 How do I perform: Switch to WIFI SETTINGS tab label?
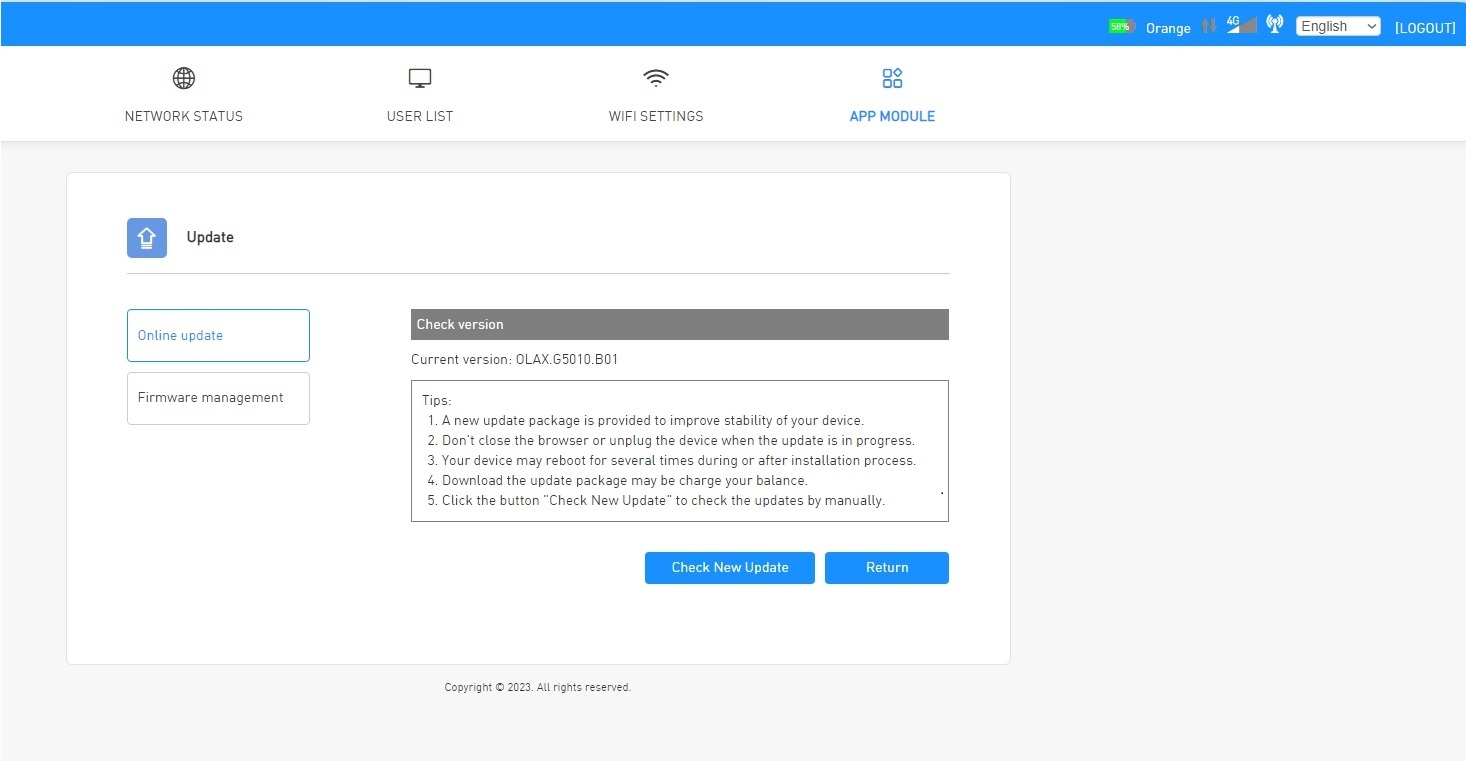(656, 116)
